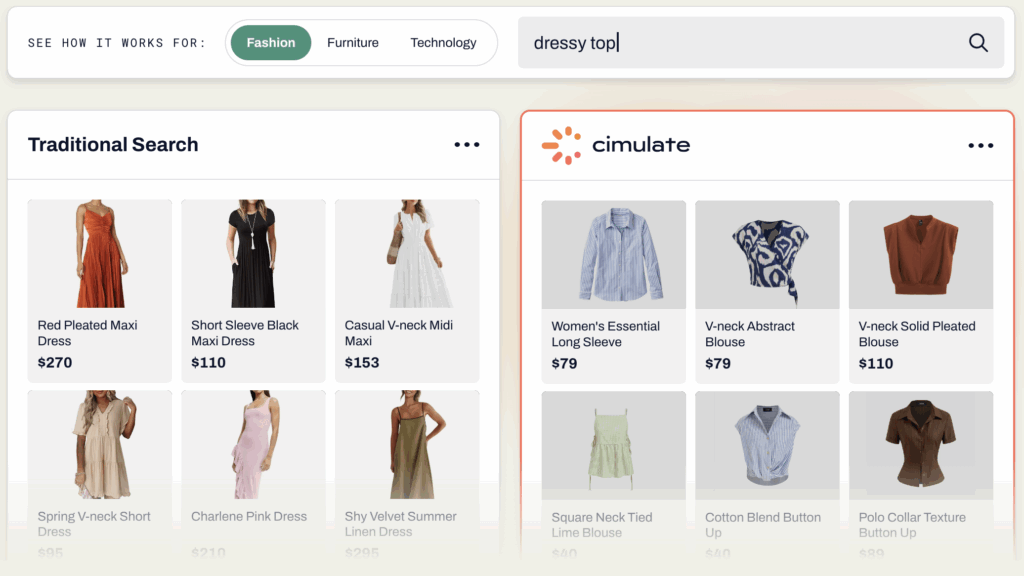Open Women's Essential Long Sleeve shirt image

click(614, 255)
